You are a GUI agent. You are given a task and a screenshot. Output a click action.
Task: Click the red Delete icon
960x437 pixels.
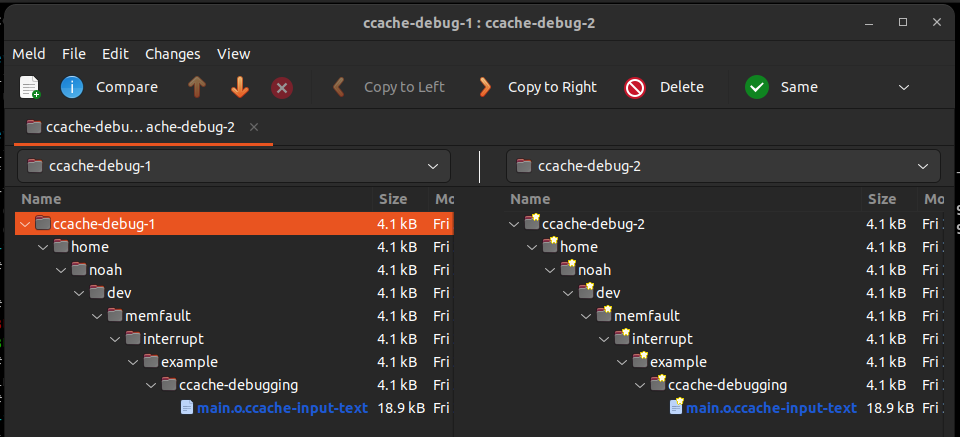pyautogui.click(x=635, y=87)
